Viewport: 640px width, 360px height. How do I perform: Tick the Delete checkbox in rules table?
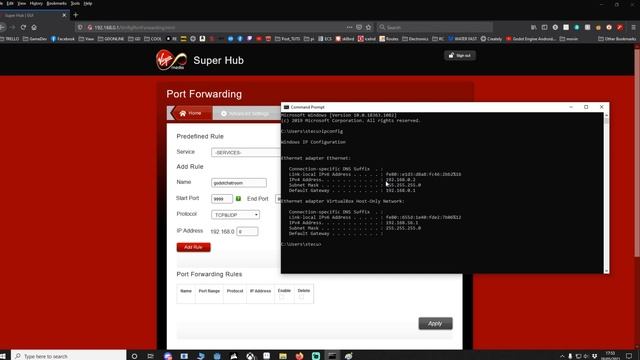pyautogui.click(x=301, y=297)
